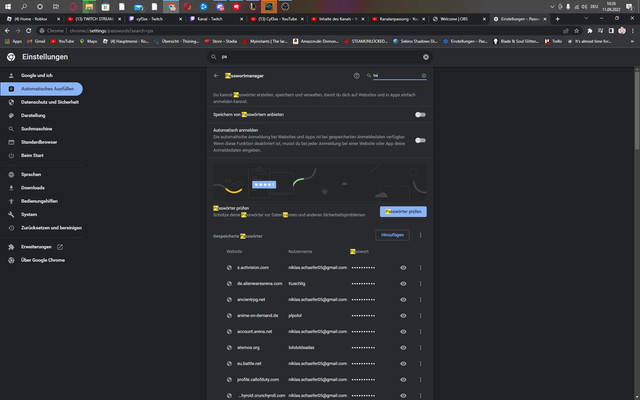The image size is (640, 400).
Task: Open actions menu for eu.battle.net entry
Action: tap(420, 364)
